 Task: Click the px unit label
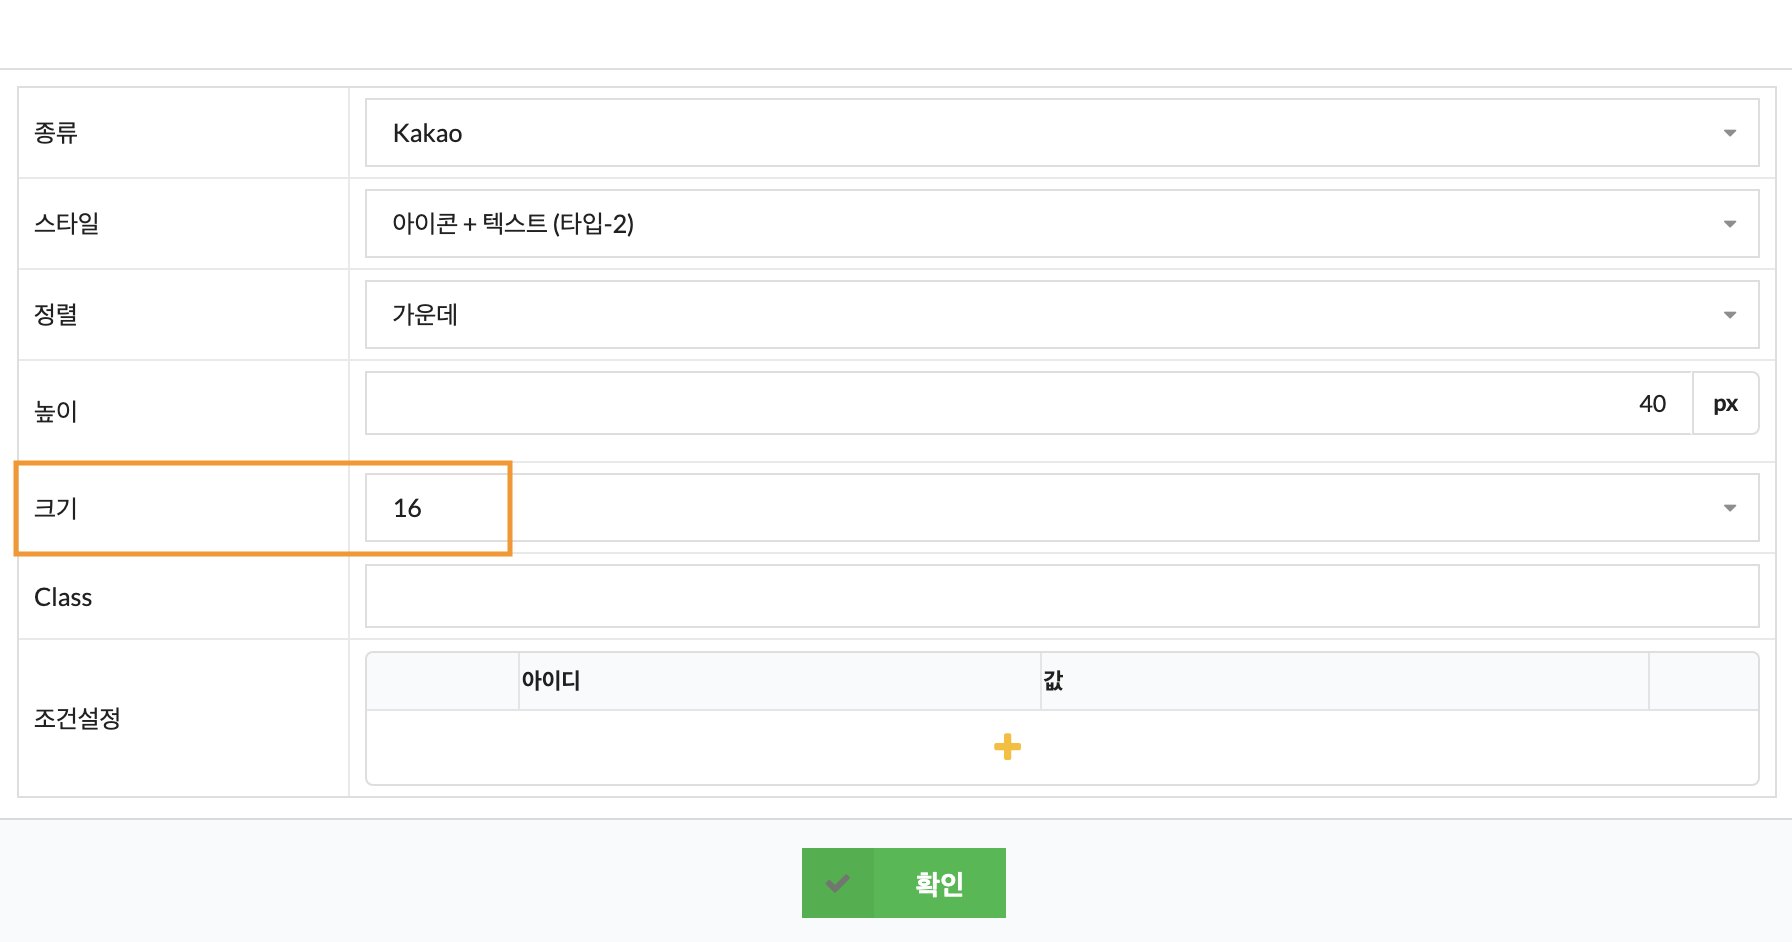(1725, 404)
